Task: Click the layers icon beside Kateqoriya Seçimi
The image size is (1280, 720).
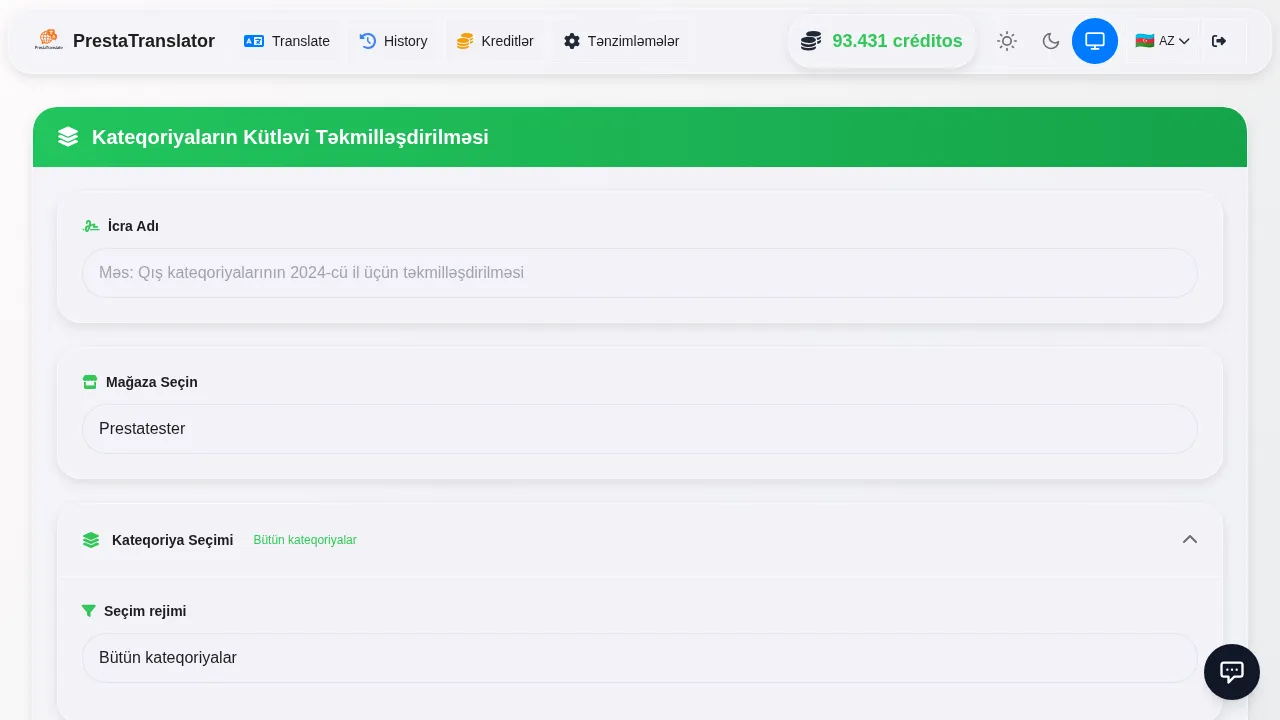Action: click(90, 540)
